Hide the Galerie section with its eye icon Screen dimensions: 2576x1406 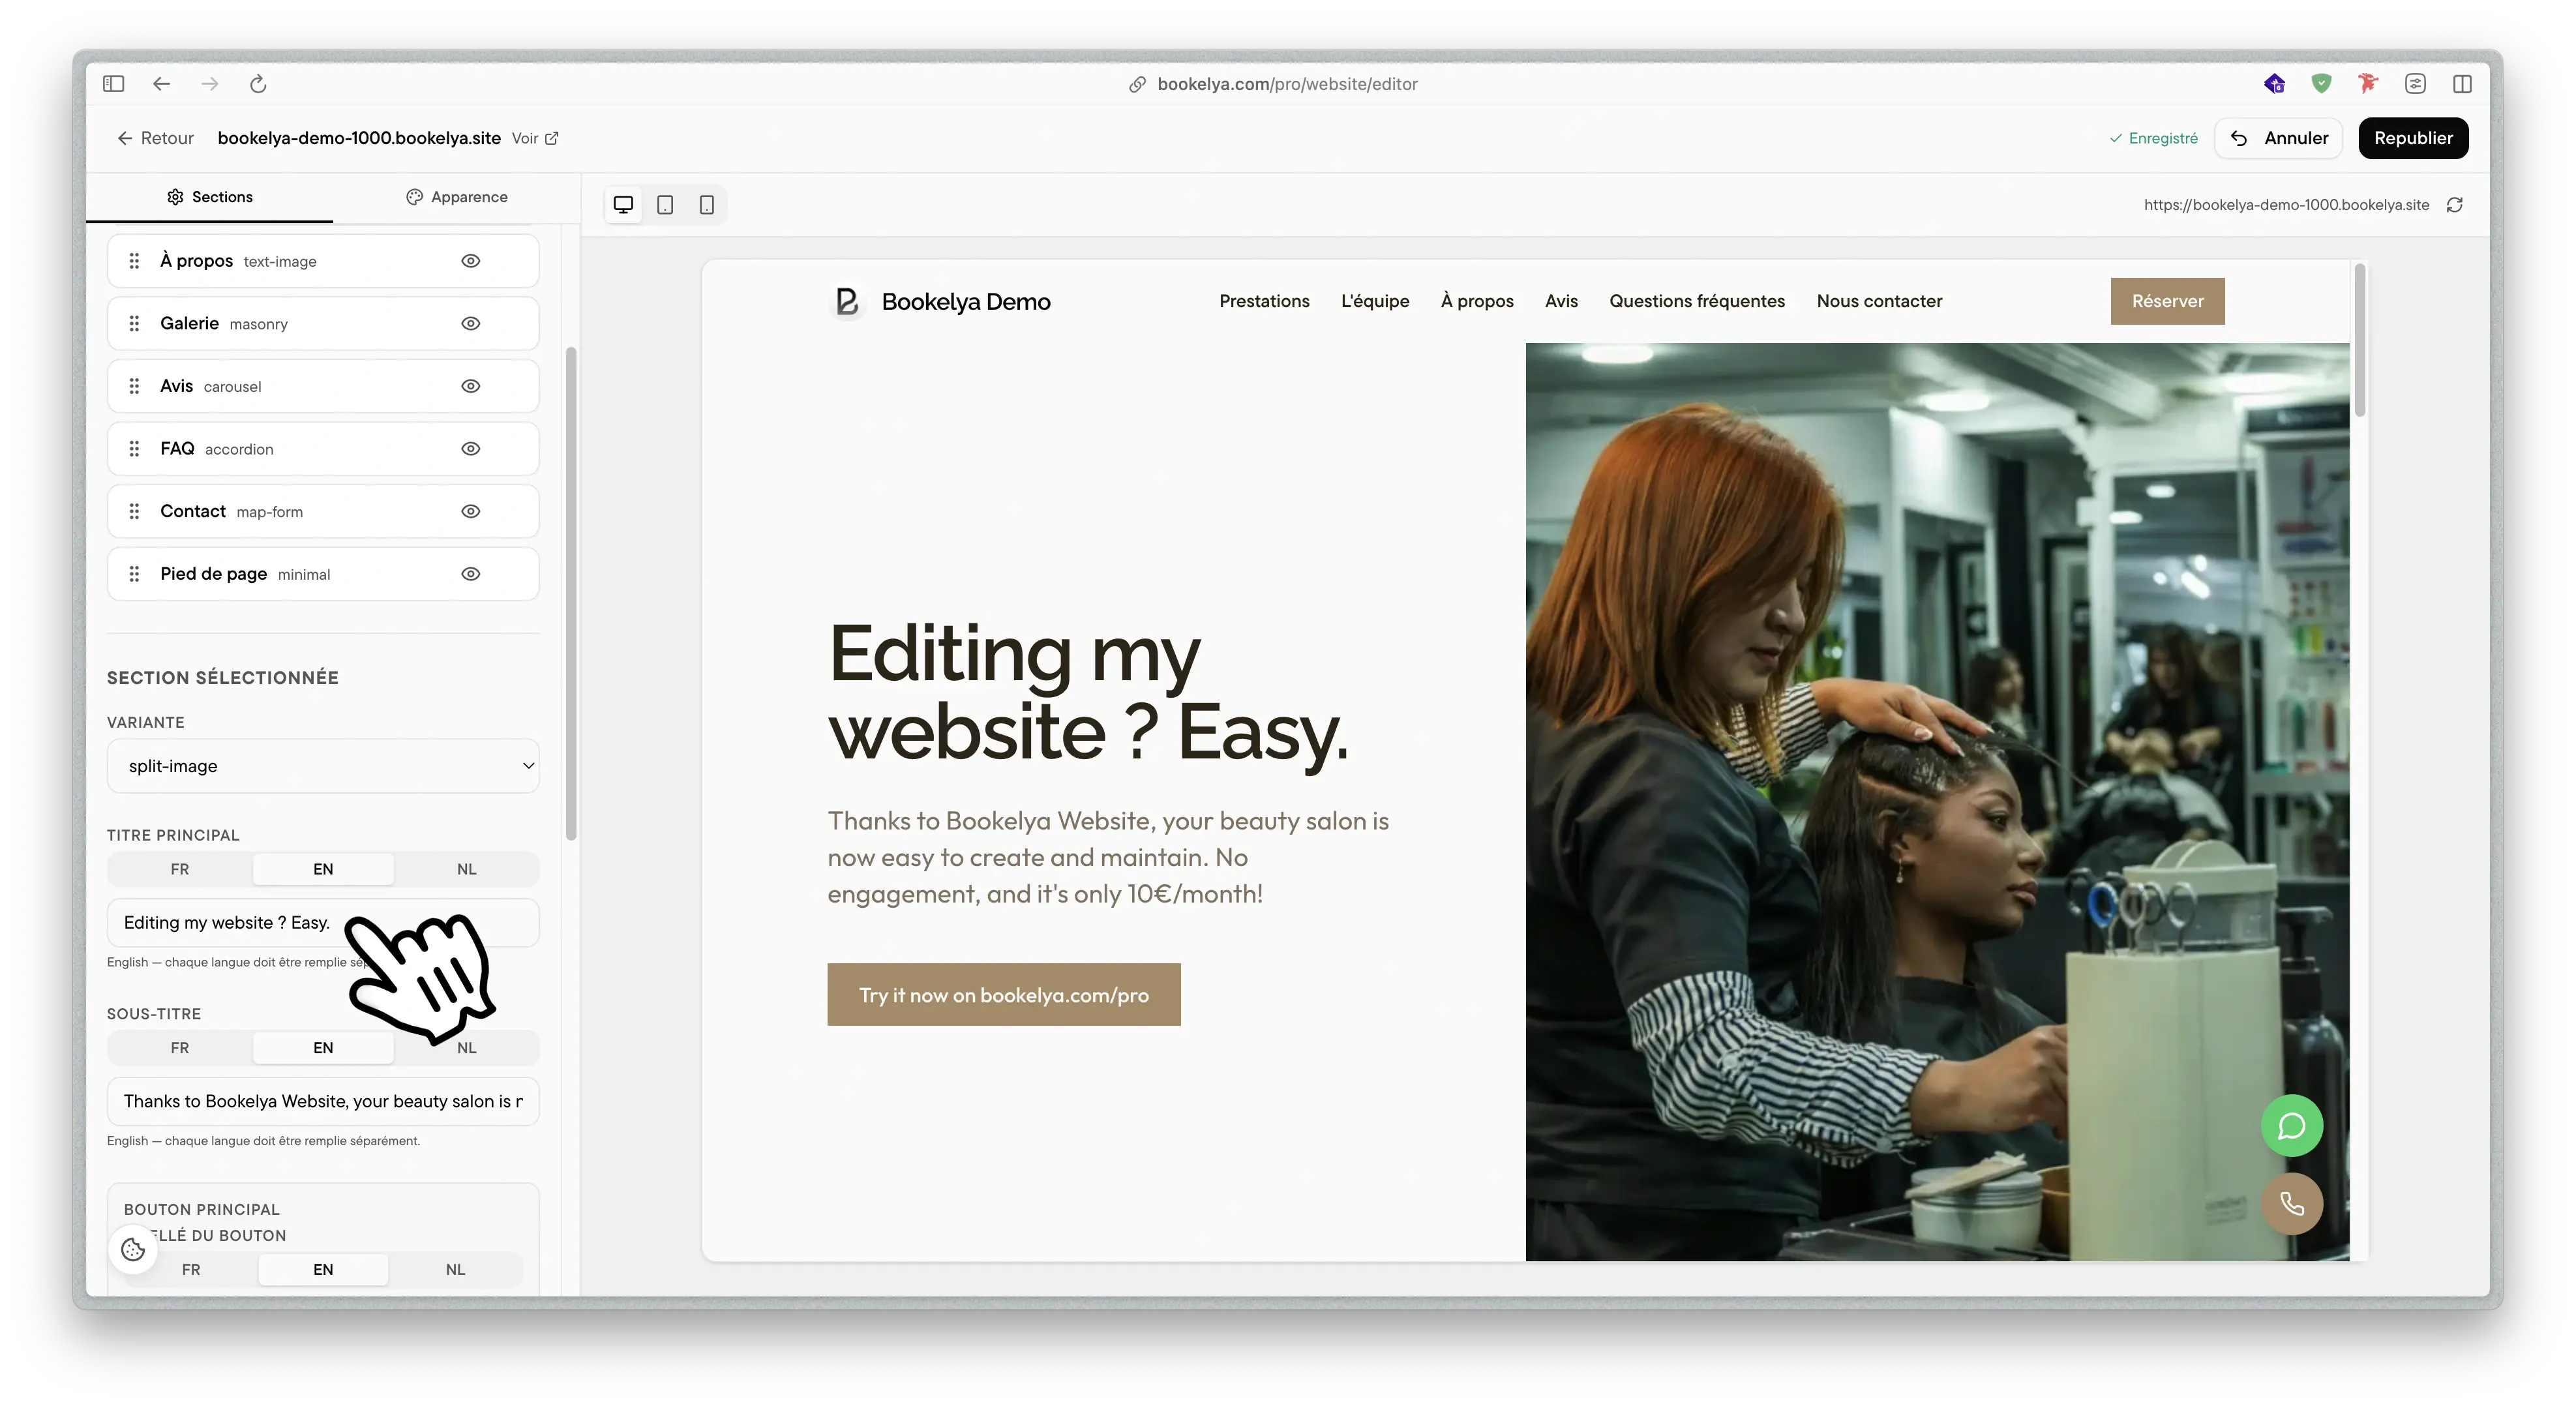(x=470, y=324)
